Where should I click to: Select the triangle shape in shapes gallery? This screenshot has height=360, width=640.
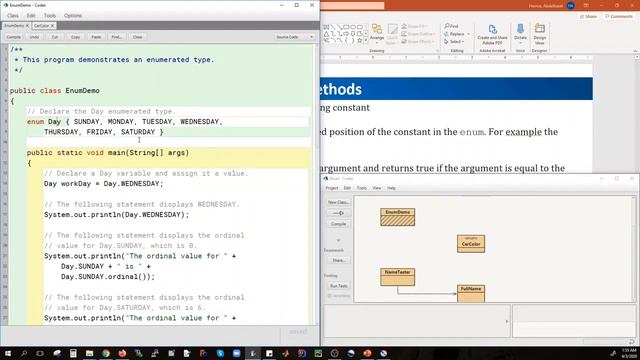pos(326,34)
